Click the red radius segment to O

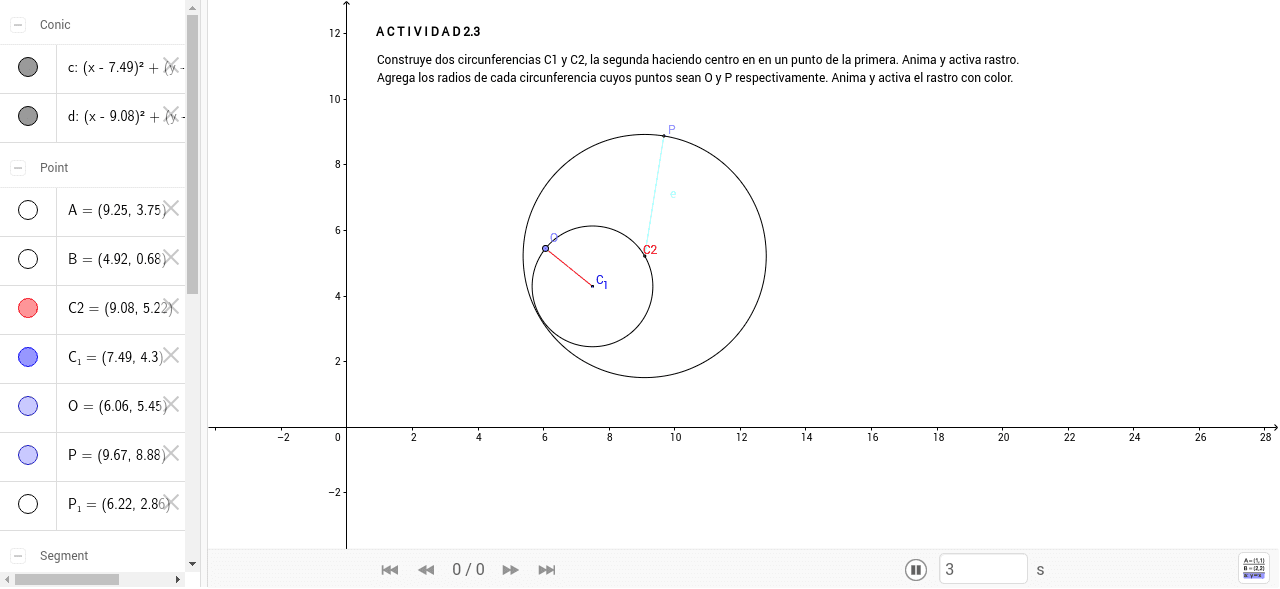coord(569,267)
